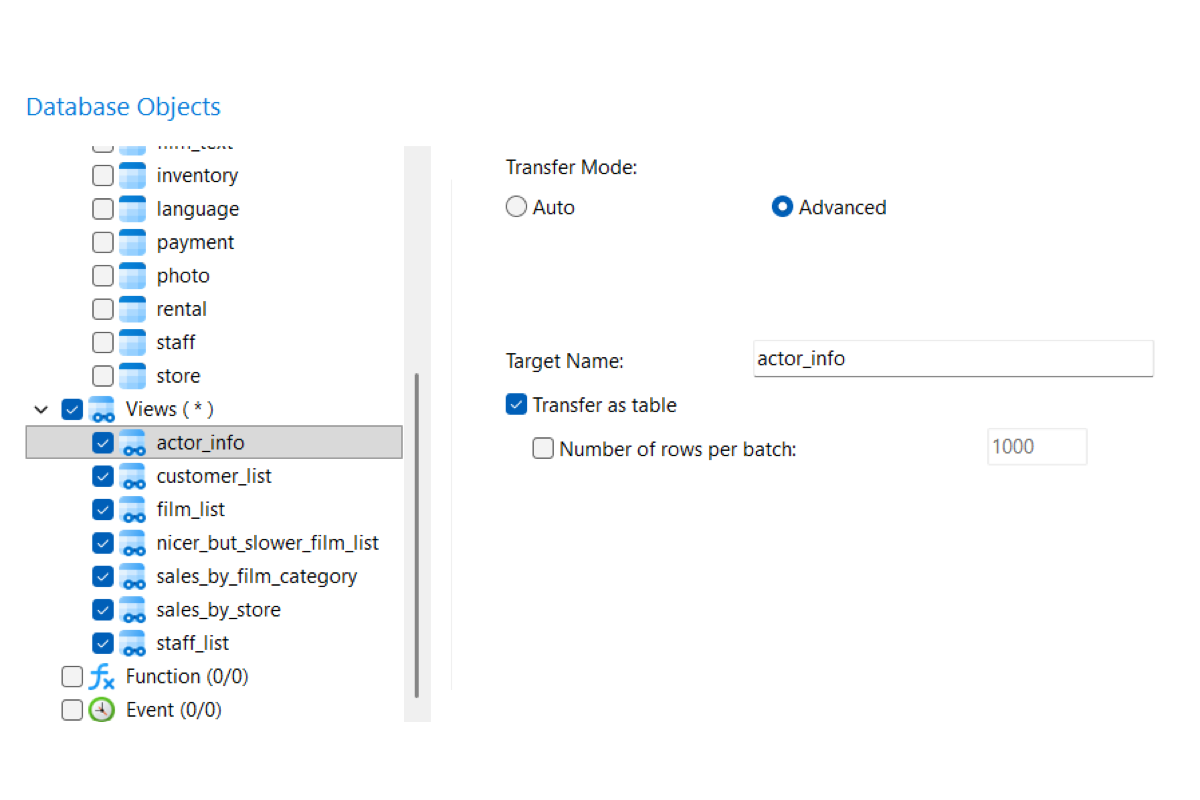Click the actor_info view icon
1200x800 pixels.
[132, 442]
